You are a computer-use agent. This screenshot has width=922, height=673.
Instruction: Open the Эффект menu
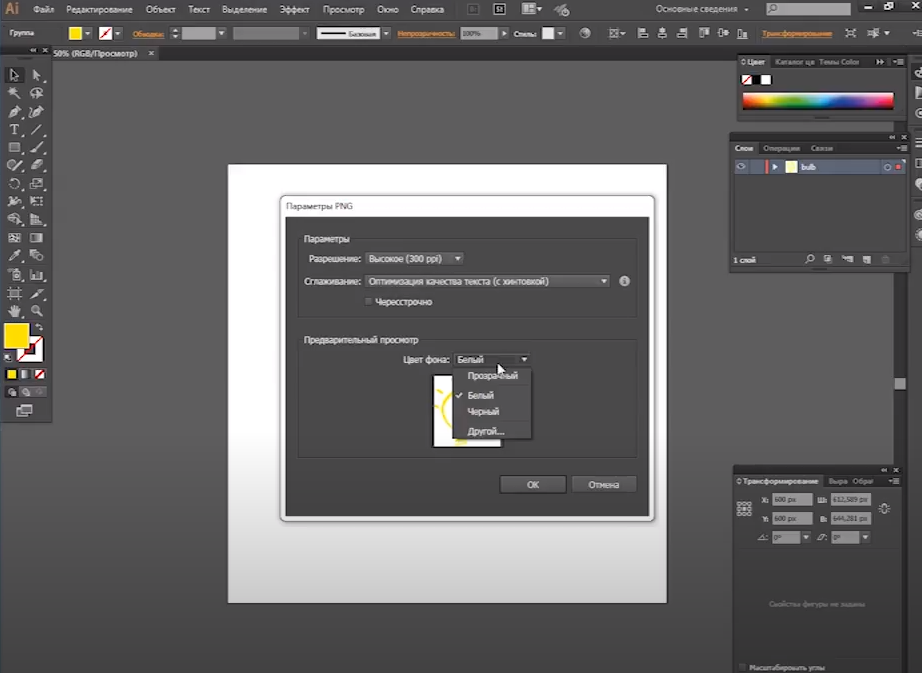click(x=294, y=9)
